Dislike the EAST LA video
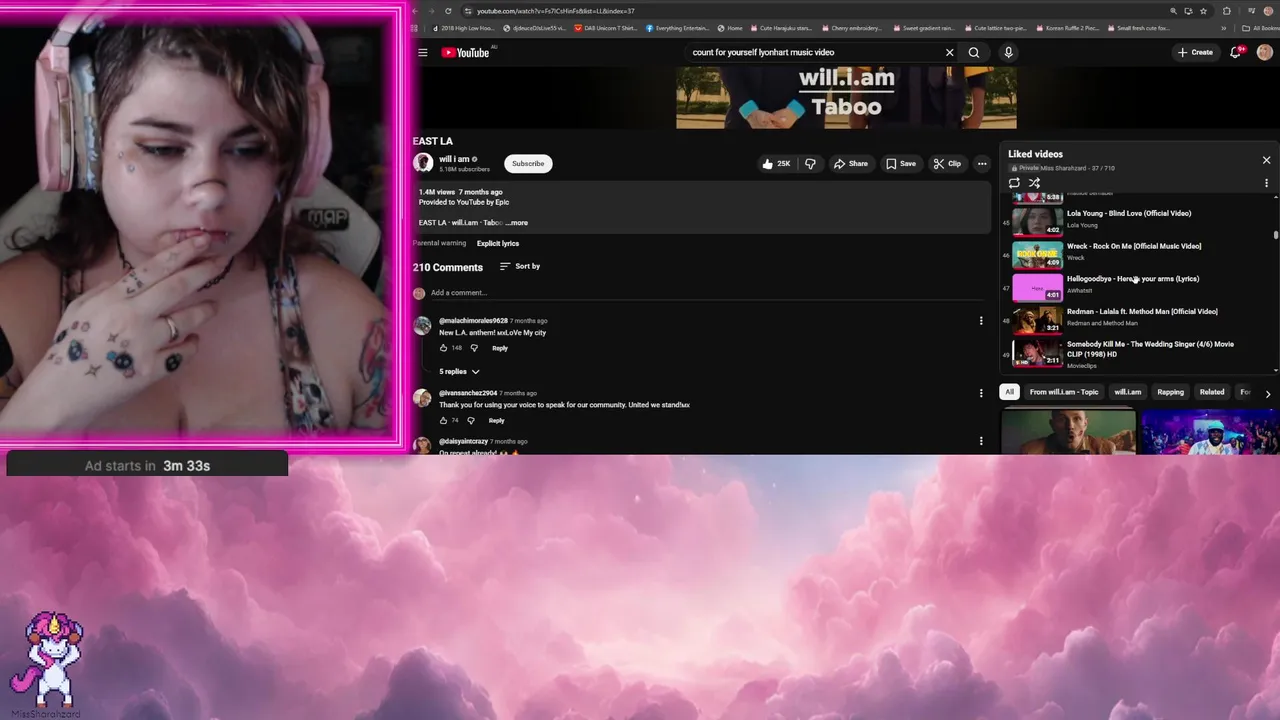The image size is (1280, 720). [x=810, y=164]
